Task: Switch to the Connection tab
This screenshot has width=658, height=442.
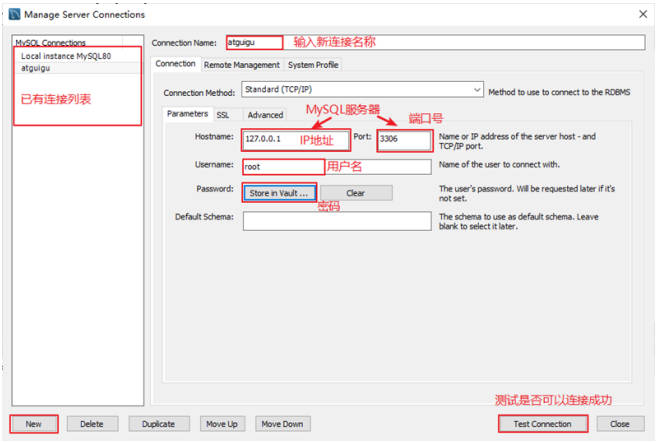Action: tap(175, 64)
